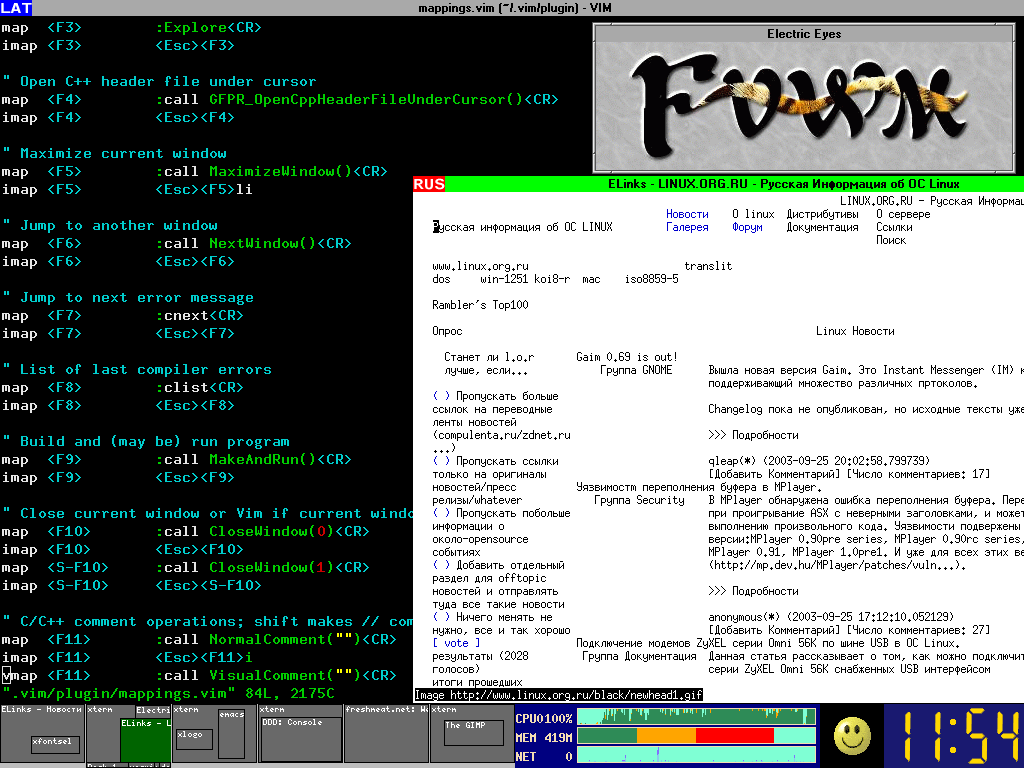The height and width of the screenshot is (768, 1024).
Task: Select the DDD: Console mini-window in the pager
Action: coord(301,739)
